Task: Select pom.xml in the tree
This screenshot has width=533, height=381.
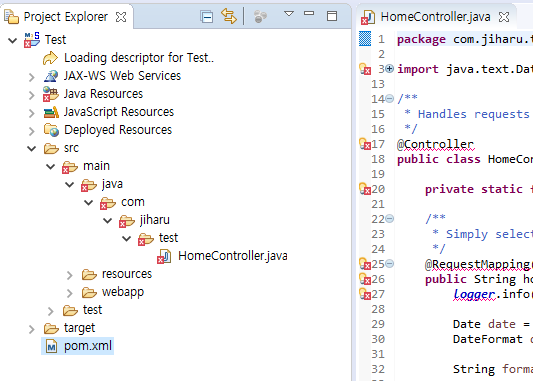Action: pos(88,346)
